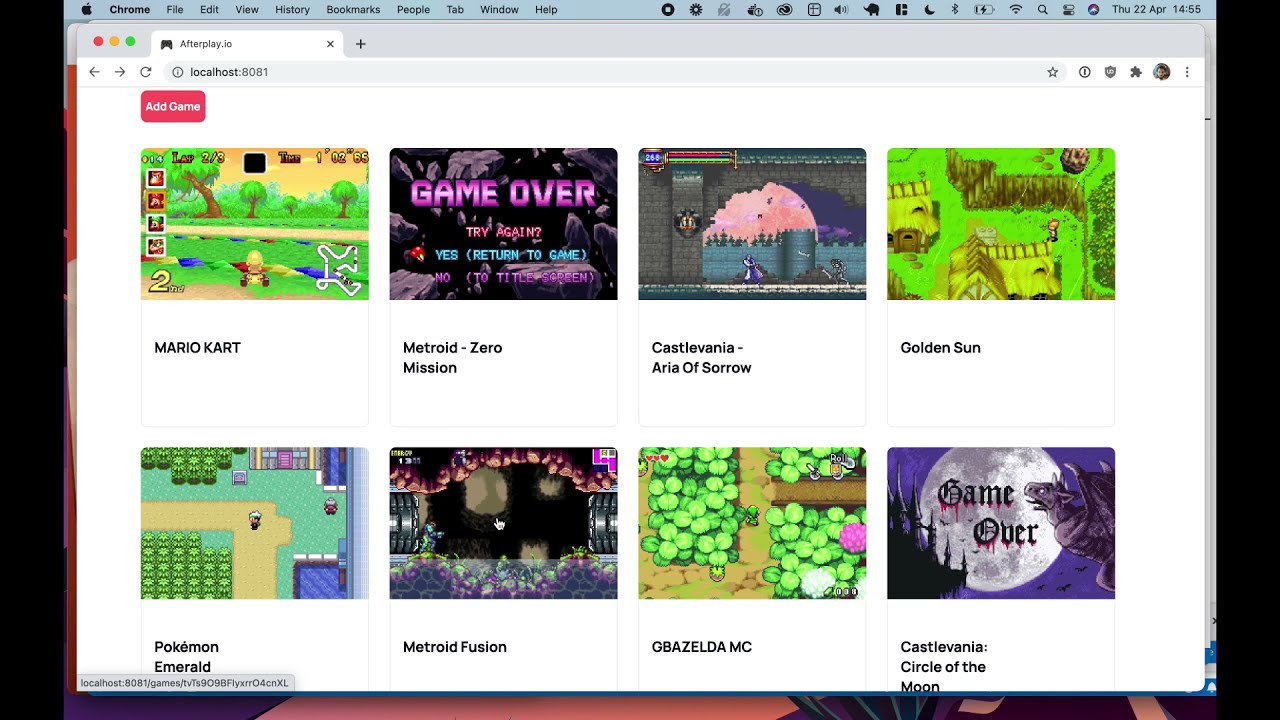The height and width of the screenshot is (720, 1280).
Task: Click the screen recording stop icon in menu bar
Action: click(x=668, y=9)
